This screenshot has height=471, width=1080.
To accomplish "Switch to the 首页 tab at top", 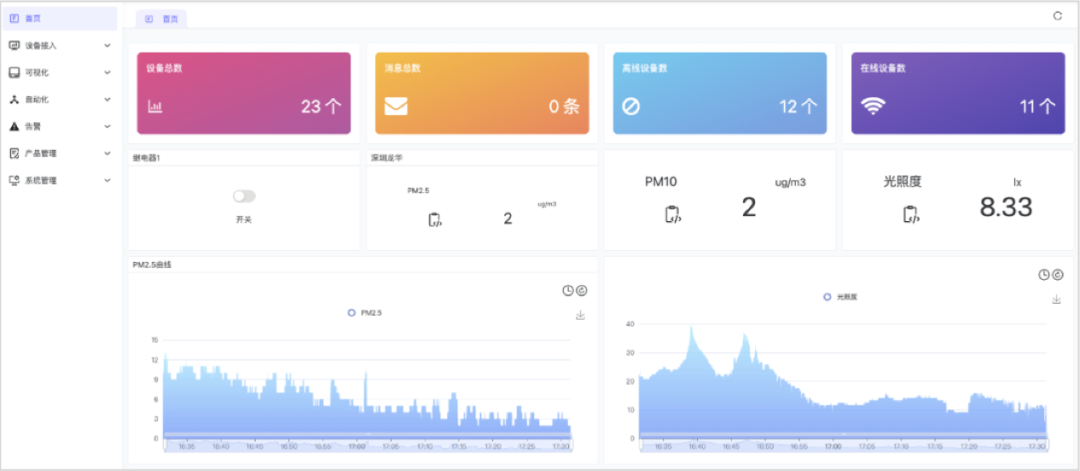I will point(161,19).
